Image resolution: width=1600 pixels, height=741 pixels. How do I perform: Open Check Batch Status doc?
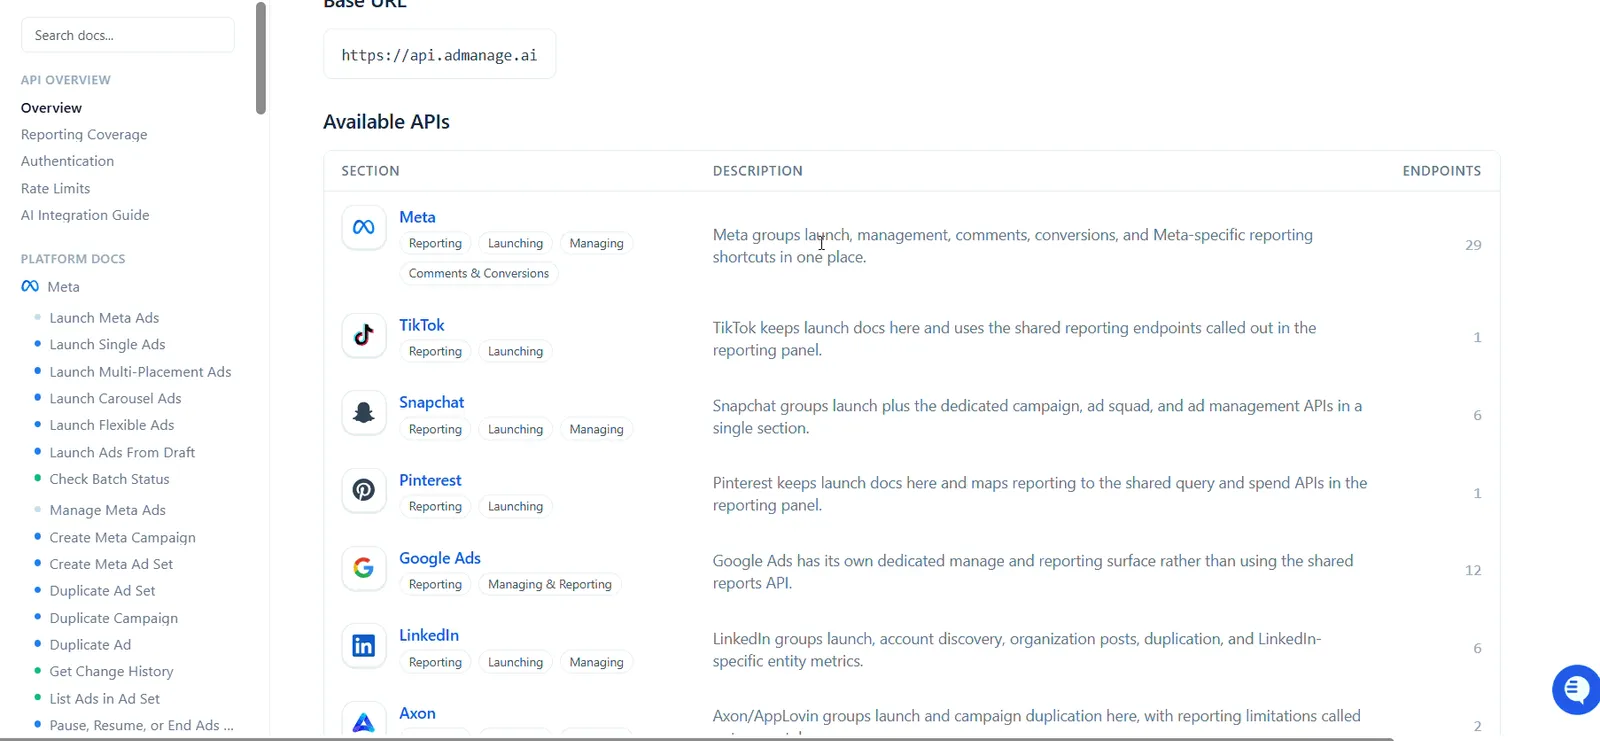[109, 479]
